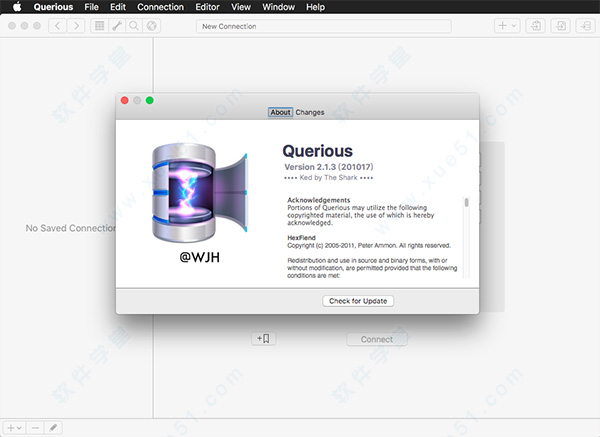Select the About tab
Viewport: 600px width, 437px height.
(x=280, y=113)
